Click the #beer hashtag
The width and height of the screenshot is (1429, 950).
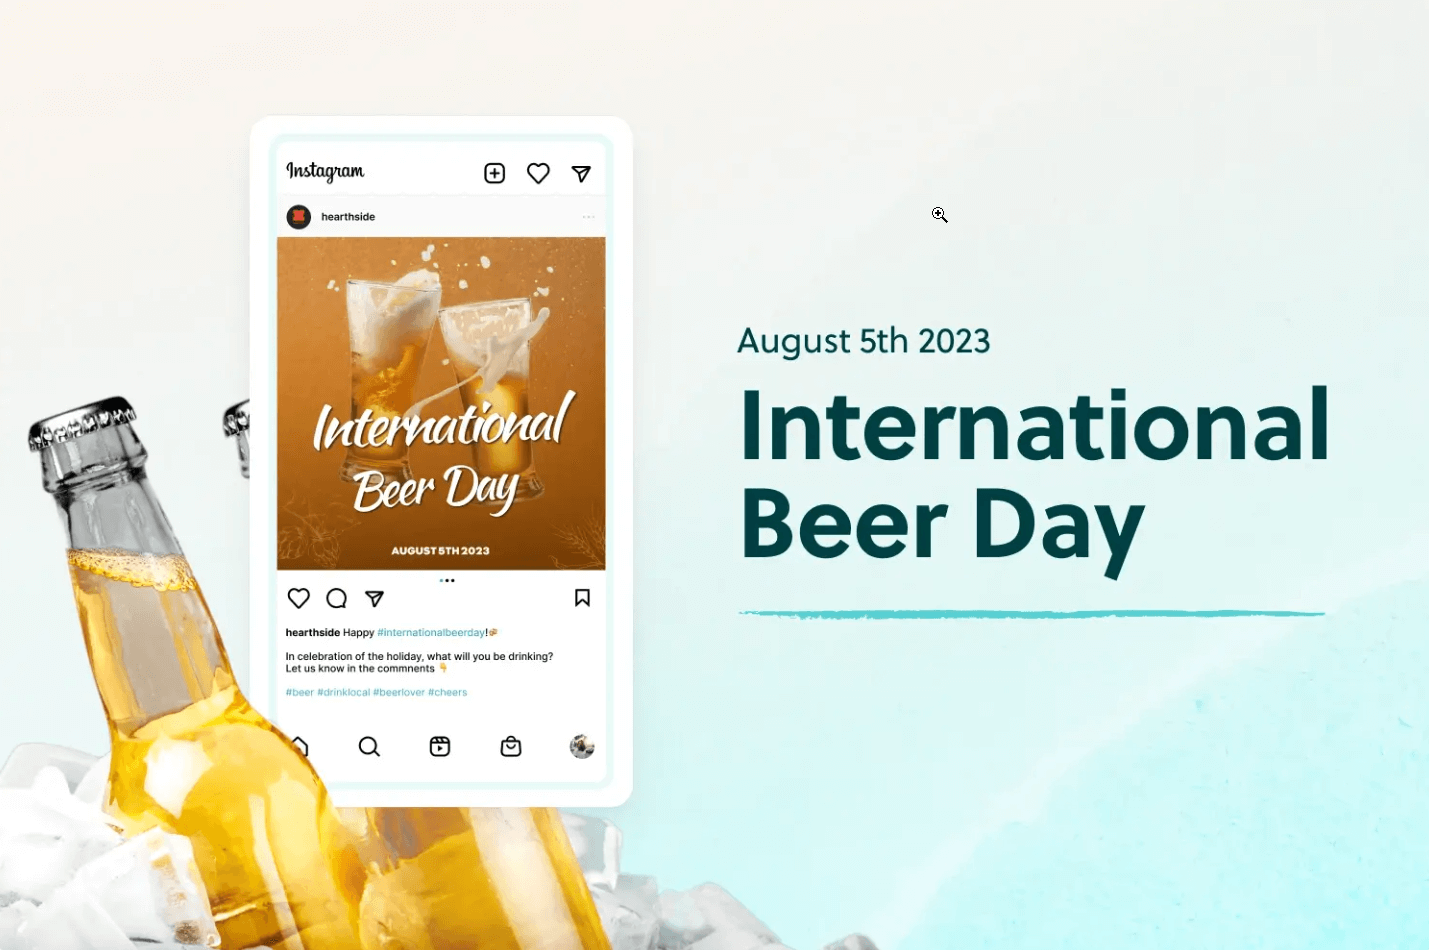click(x=300, y=692)
